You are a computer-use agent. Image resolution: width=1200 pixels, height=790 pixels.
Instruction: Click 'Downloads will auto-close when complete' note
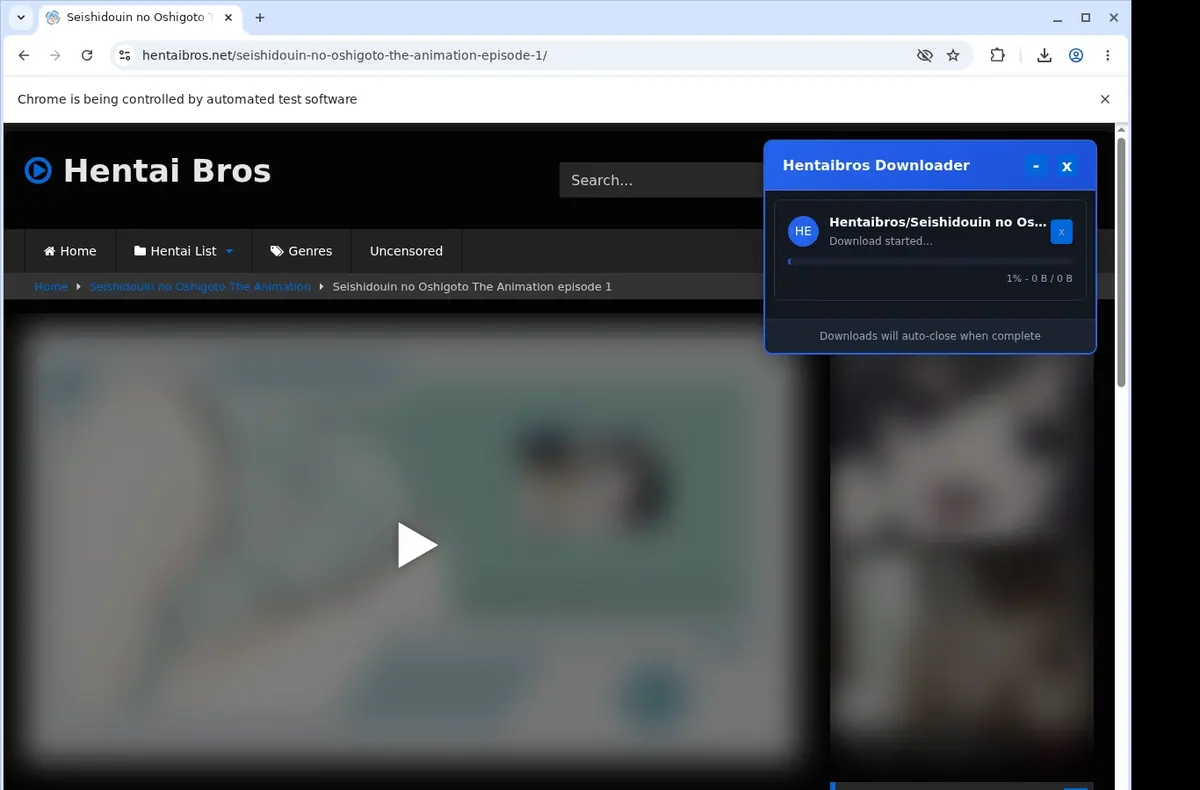[x=930, y=336]
